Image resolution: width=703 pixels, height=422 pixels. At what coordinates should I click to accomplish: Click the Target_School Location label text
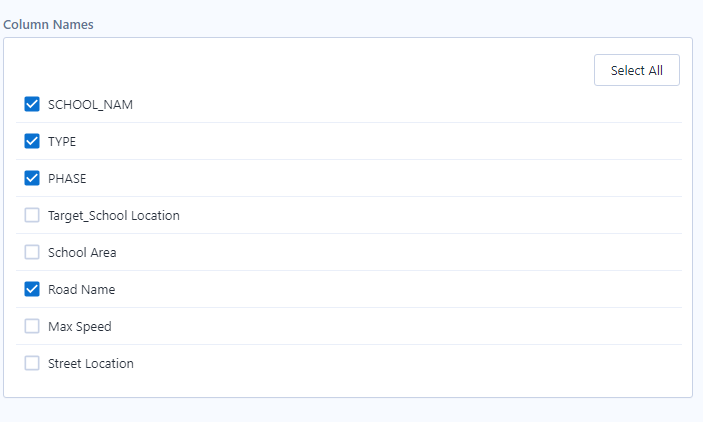tap(113, 216)
